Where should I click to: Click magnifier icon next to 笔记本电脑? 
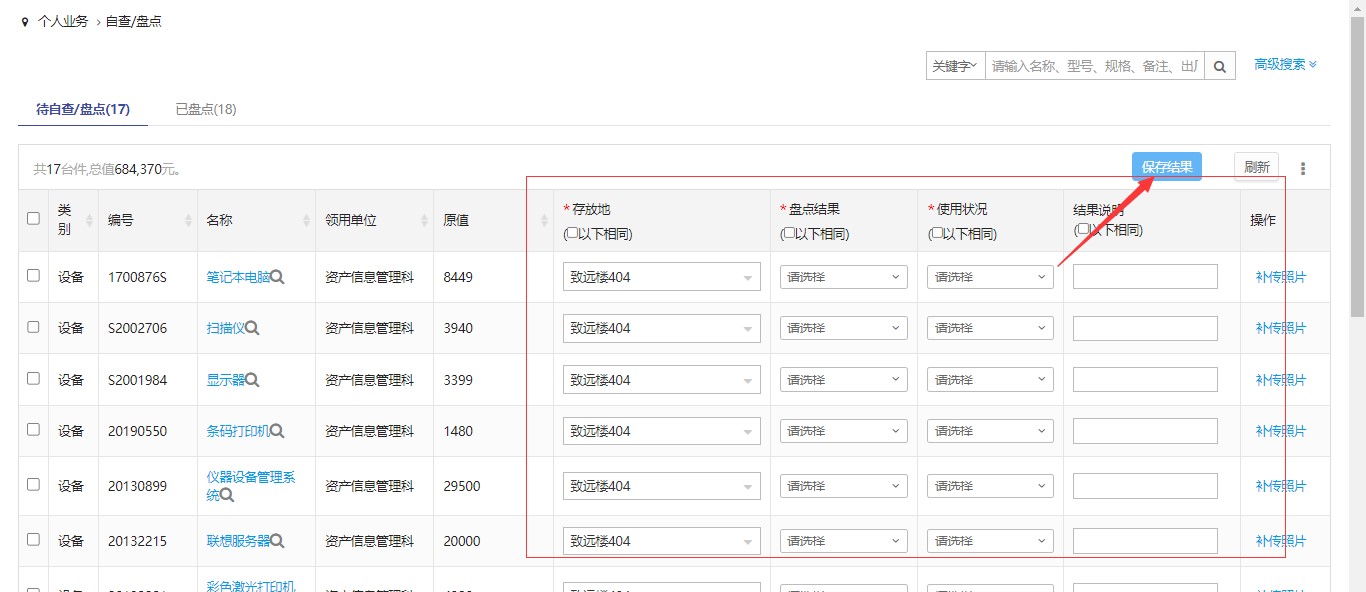pyautogui.click(x=277, y=277)
